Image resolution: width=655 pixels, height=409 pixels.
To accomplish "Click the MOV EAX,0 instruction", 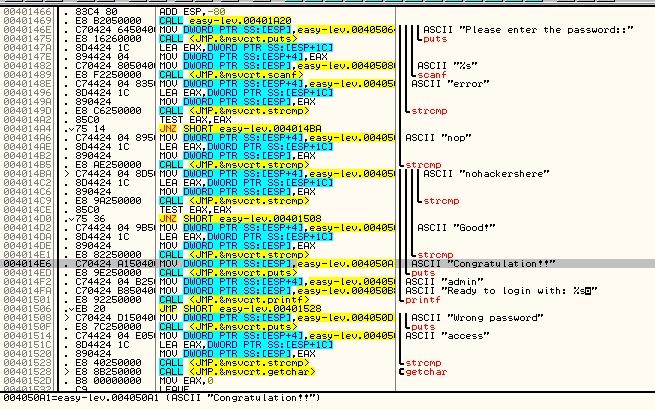I will tap(186, 381).
